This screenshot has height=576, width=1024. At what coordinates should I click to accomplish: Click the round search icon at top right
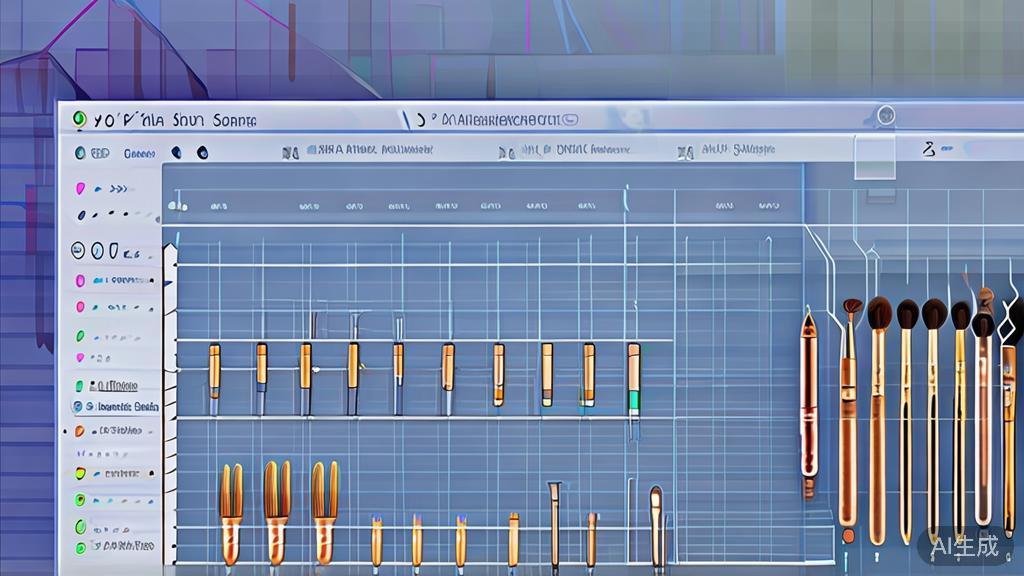click(885, 116)
